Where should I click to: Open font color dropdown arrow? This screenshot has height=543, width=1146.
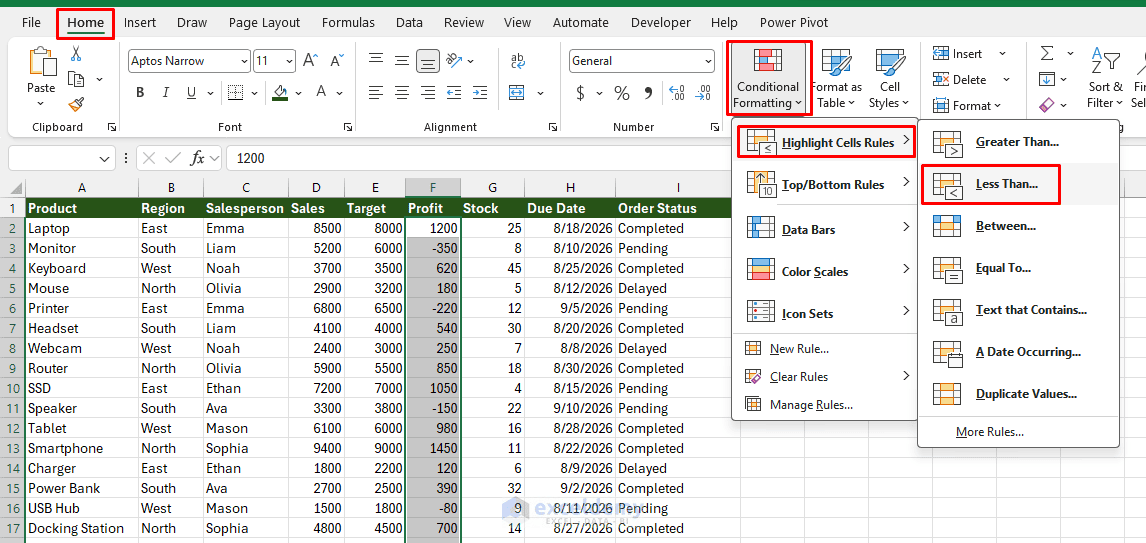click(x=339, y=94)
